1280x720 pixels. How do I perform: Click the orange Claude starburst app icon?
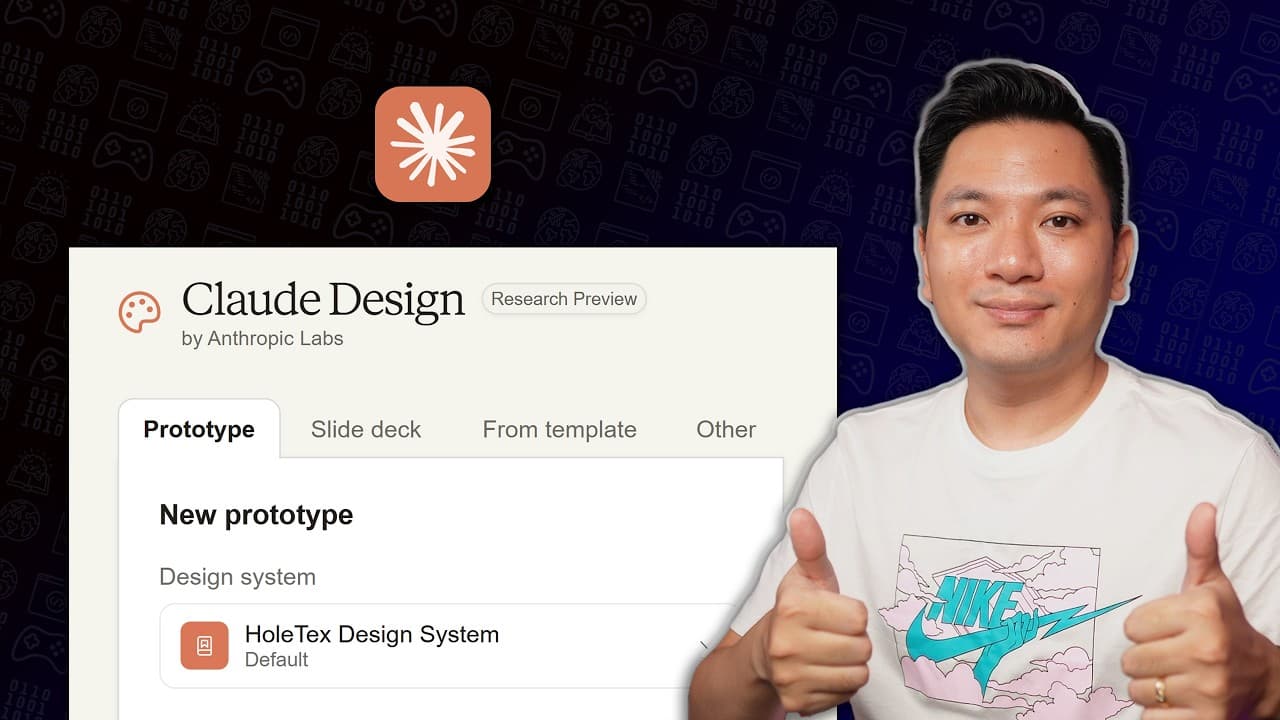(433, 144)
